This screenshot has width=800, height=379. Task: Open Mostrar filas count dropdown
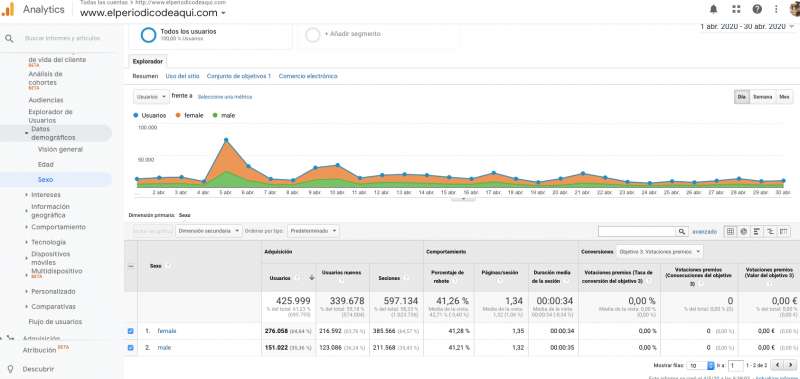pyautogui.click(x=701, y=365)
